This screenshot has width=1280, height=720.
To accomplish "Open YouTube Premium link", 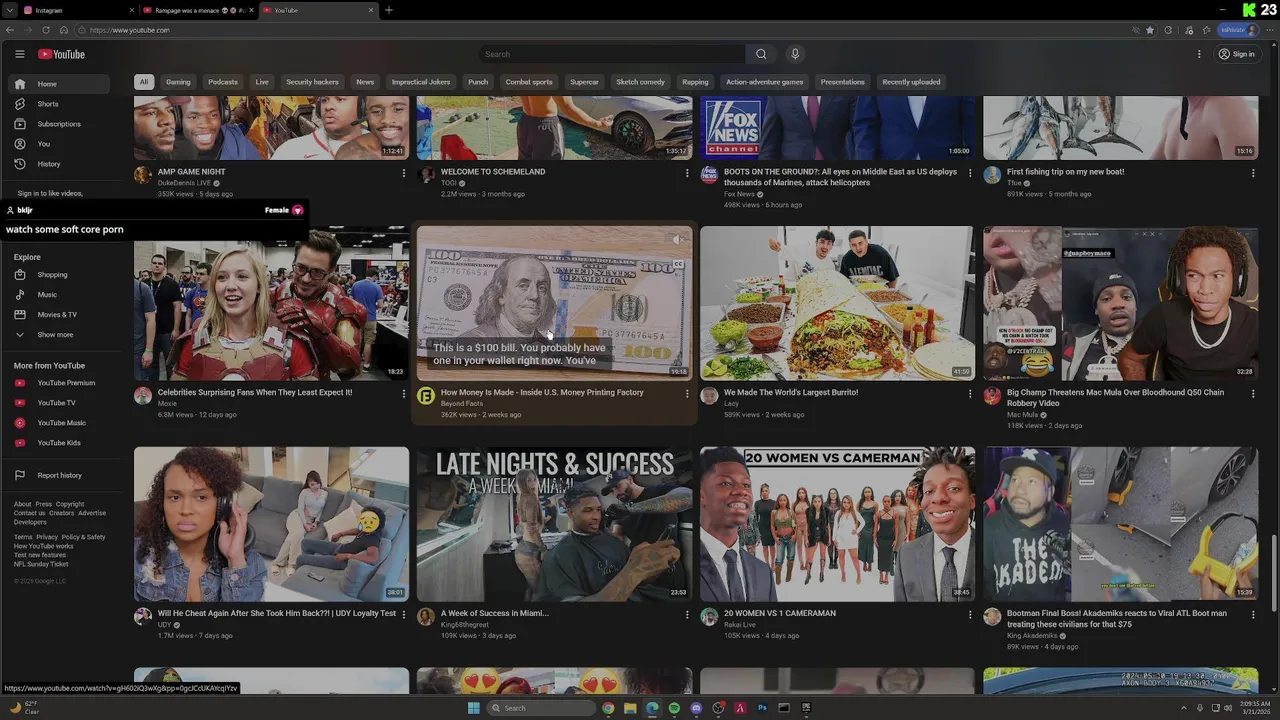I will (59, 383).
